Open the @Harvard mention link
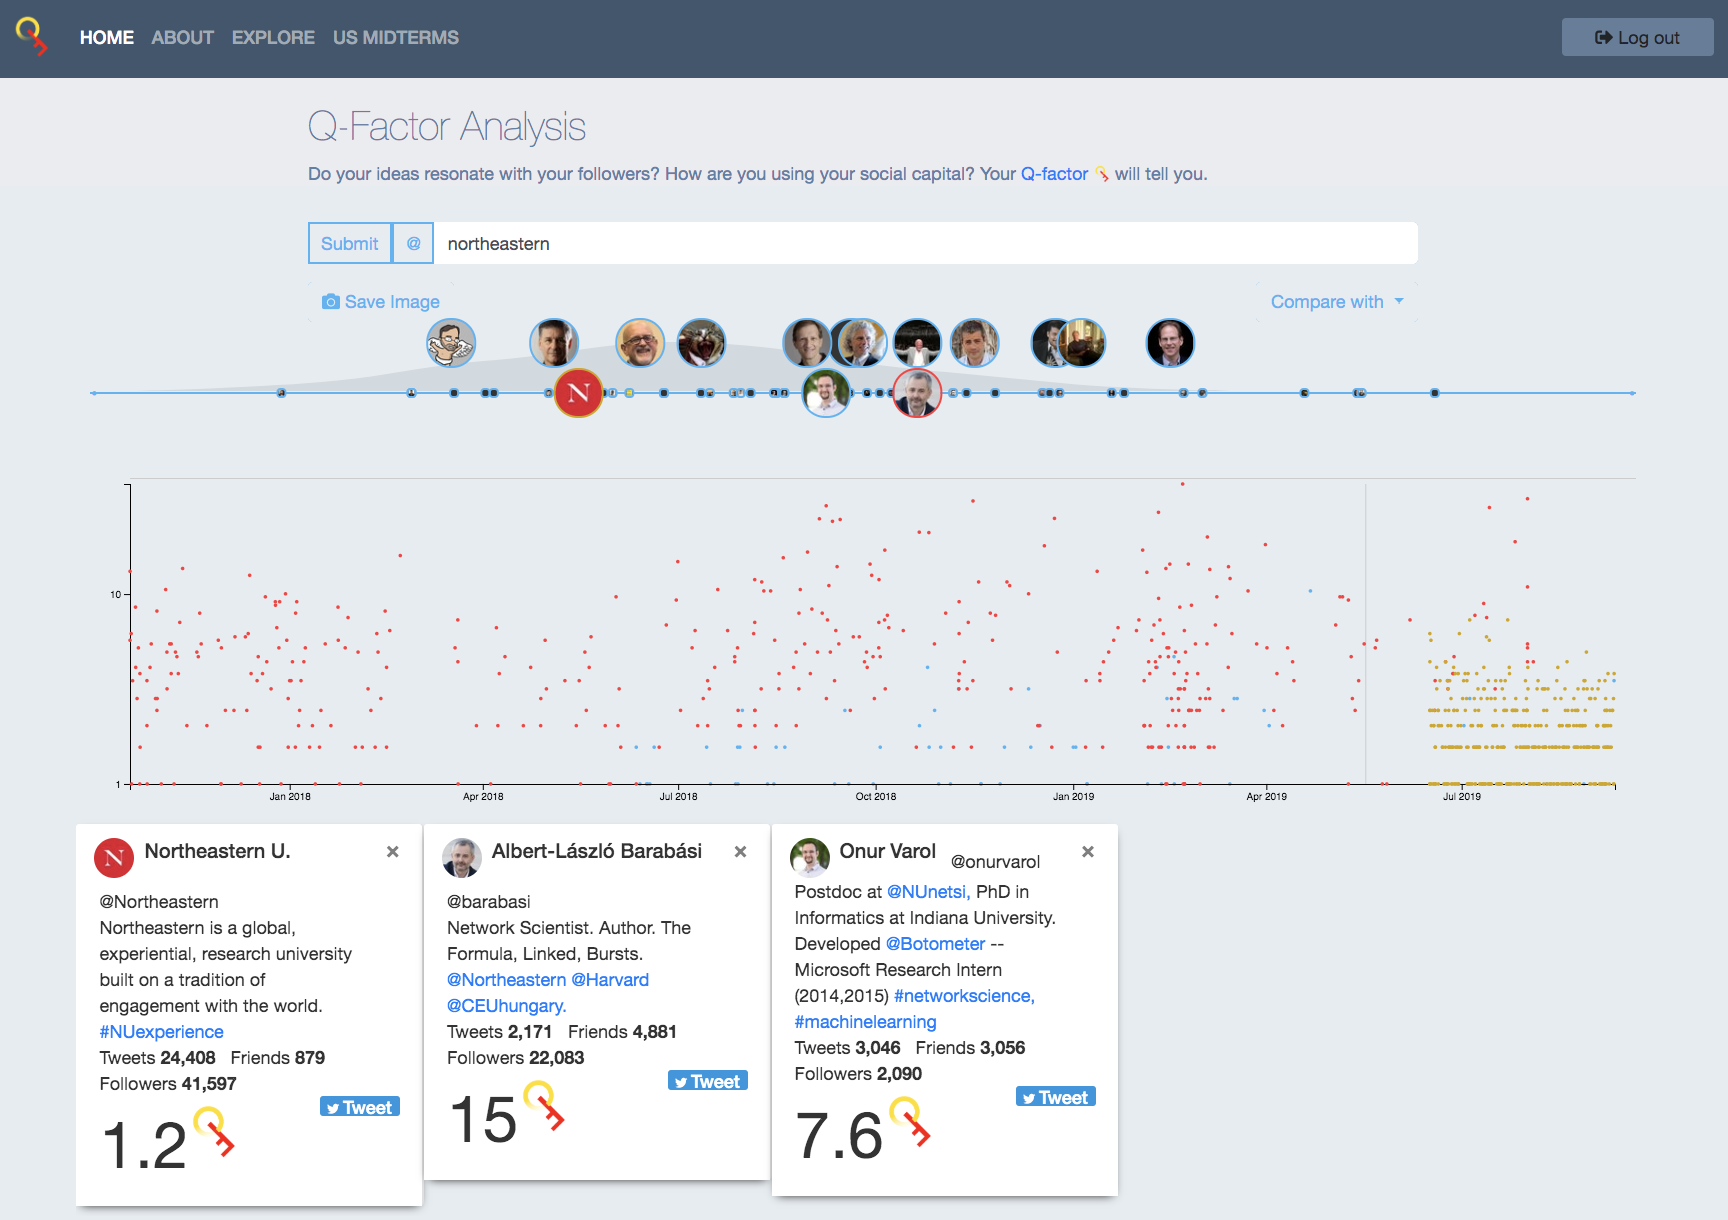Viewport: 1728px width, 1220px height. pos(610,980)
